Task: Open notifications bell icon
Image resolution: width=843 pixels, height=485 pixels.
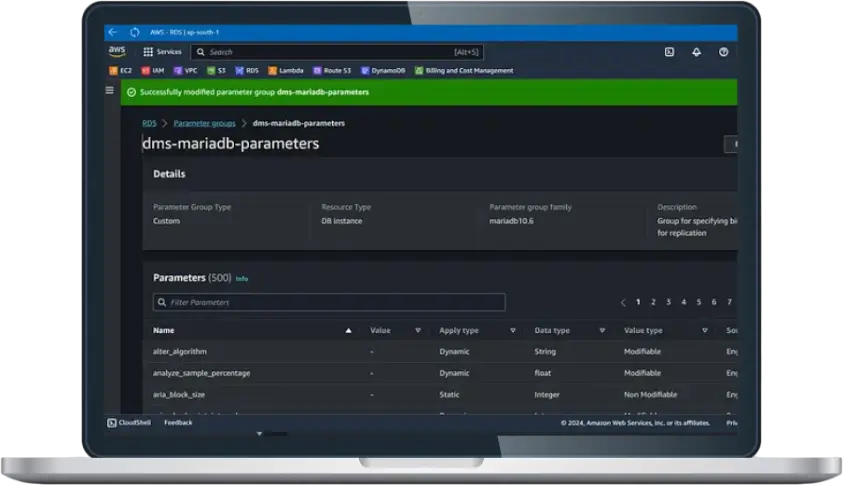Action: pos(696,52)
